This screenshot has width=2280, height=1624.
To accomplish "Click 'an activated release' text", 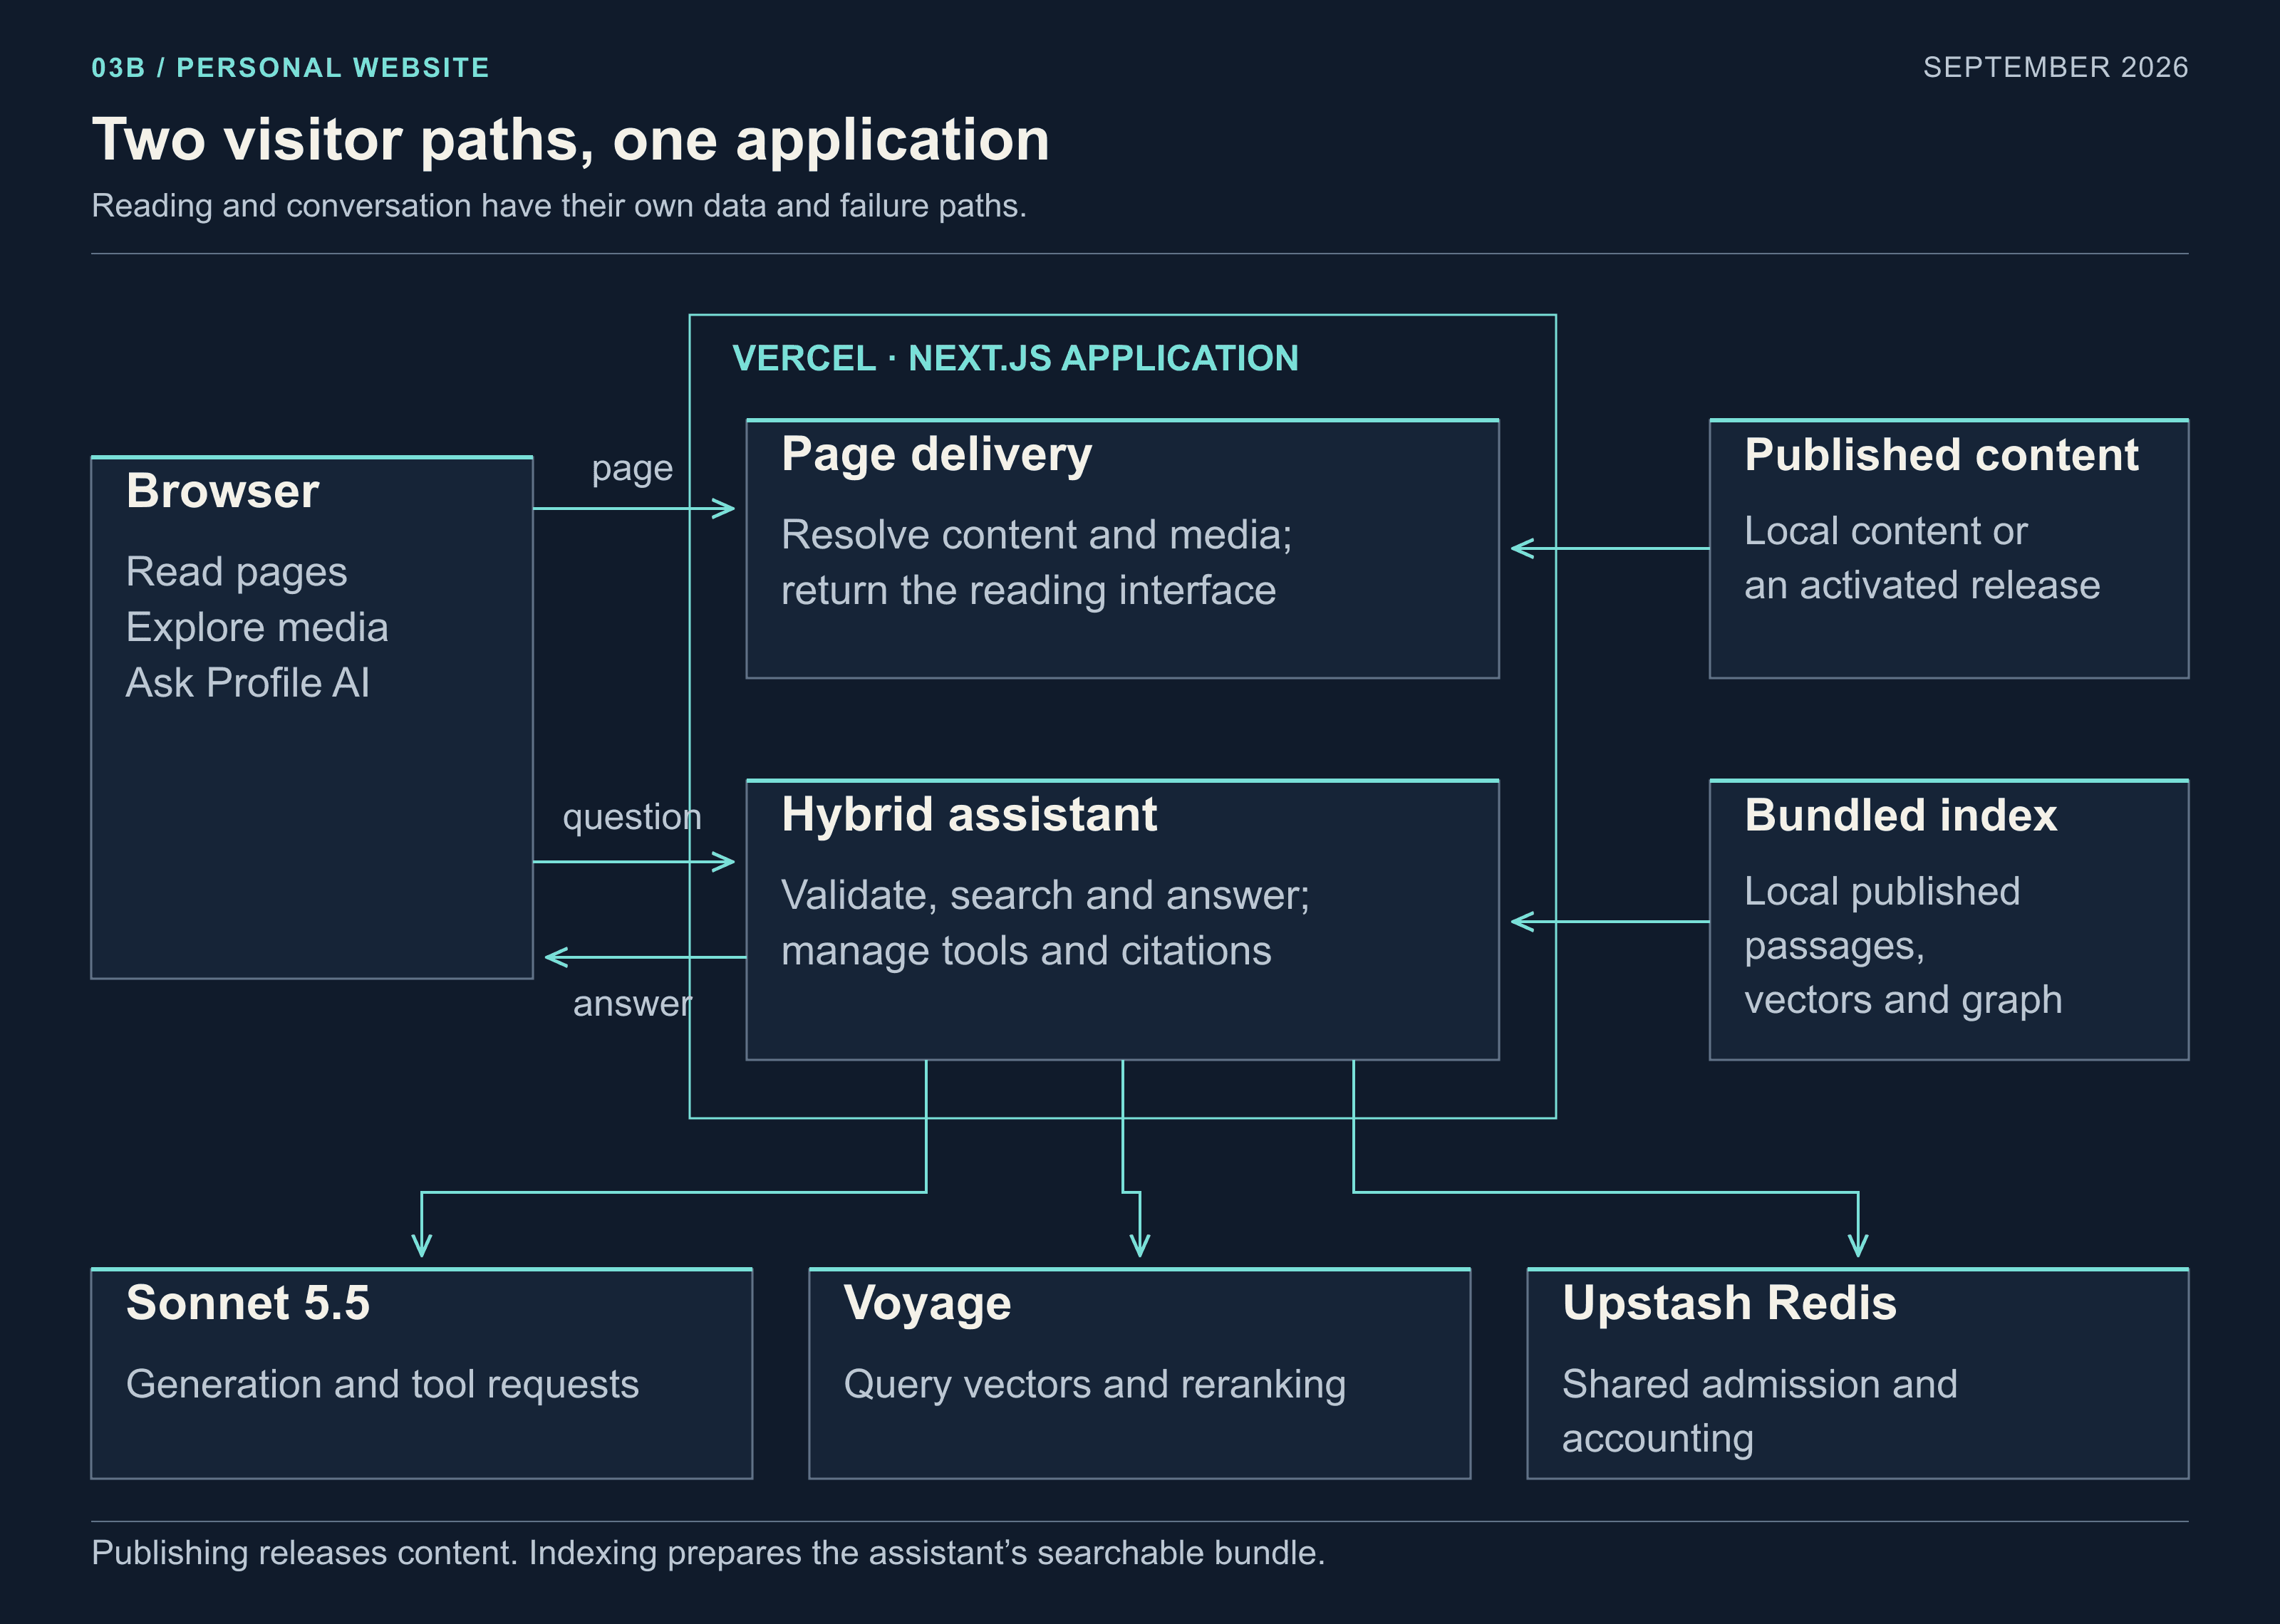I will [x=1922, y=585].
